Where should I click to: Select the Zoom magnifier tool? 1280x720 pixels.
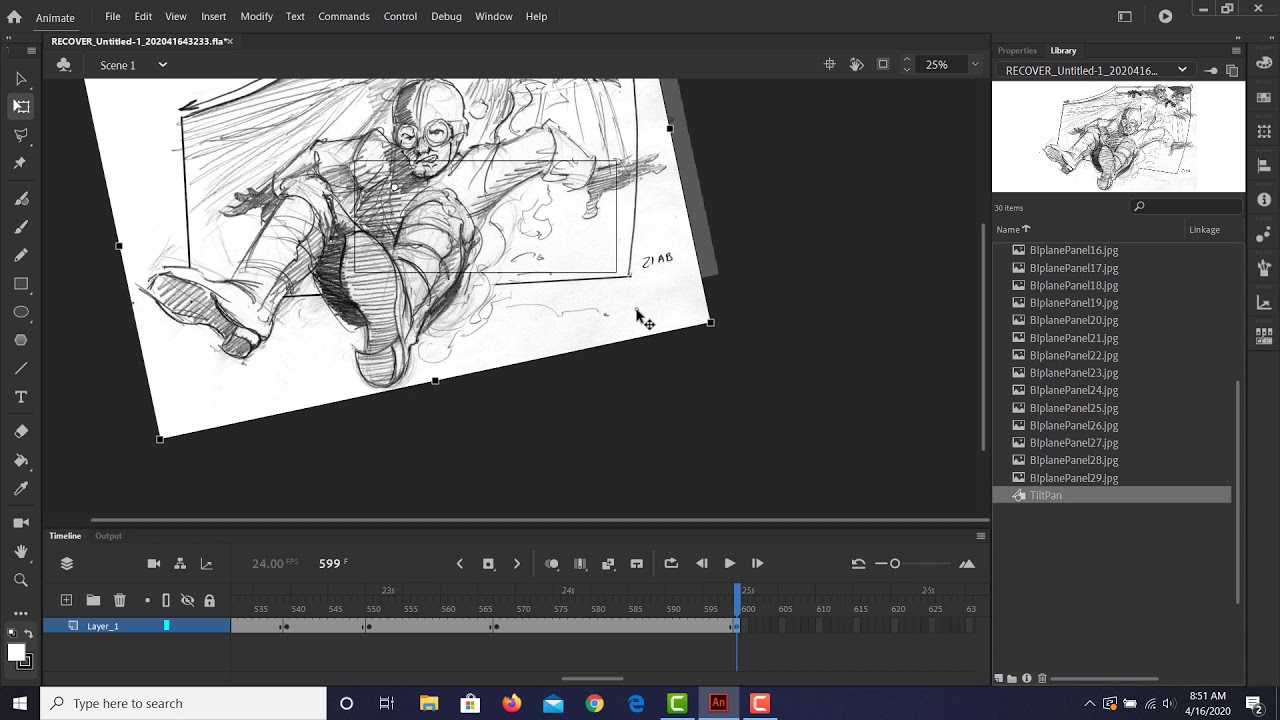coord(21,579)
